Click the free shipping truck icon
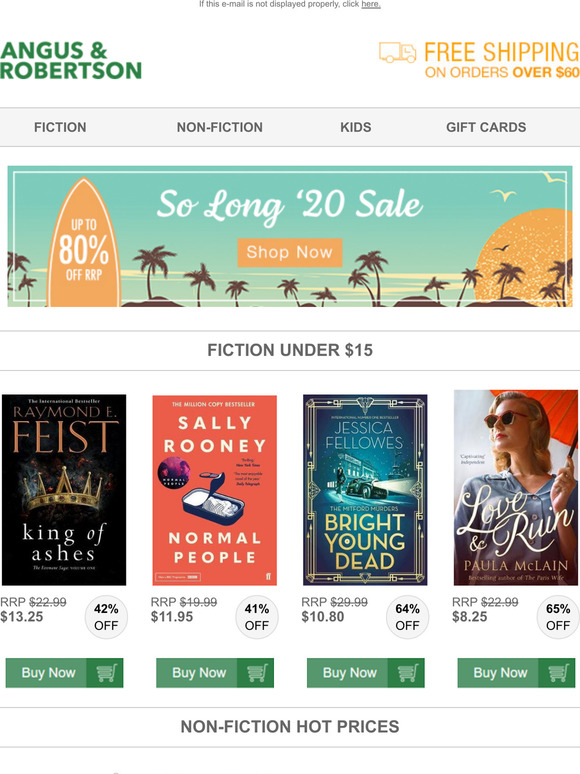This screenshot has height=774, width=580. coord(397,52)
